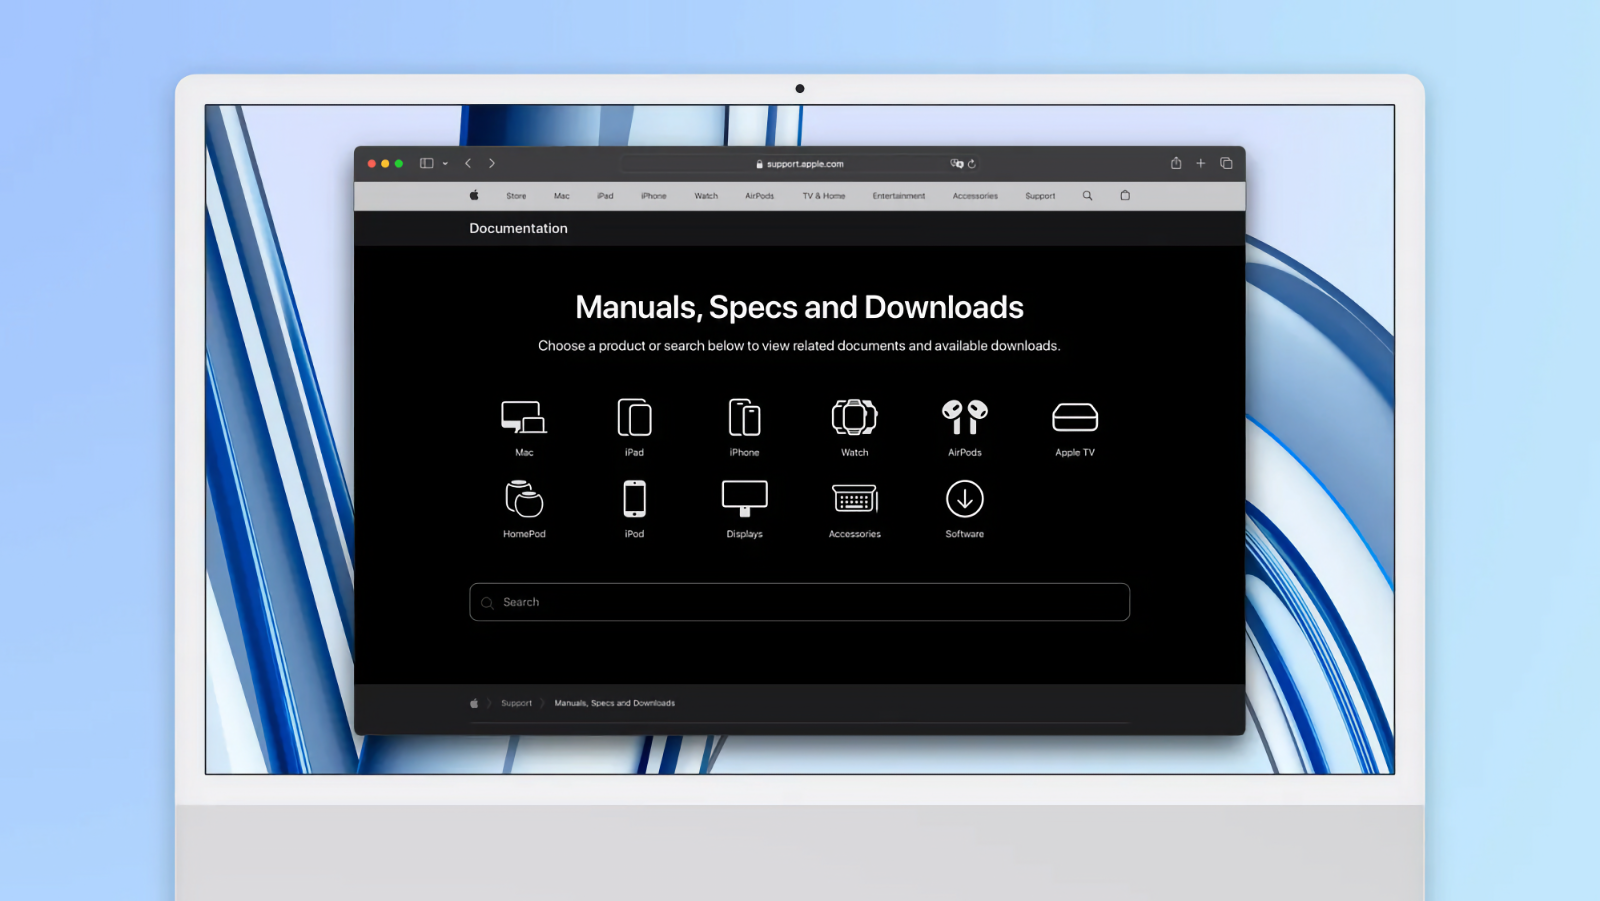
Task: Open the Mac product documentation icon
Action: point(524,417)
